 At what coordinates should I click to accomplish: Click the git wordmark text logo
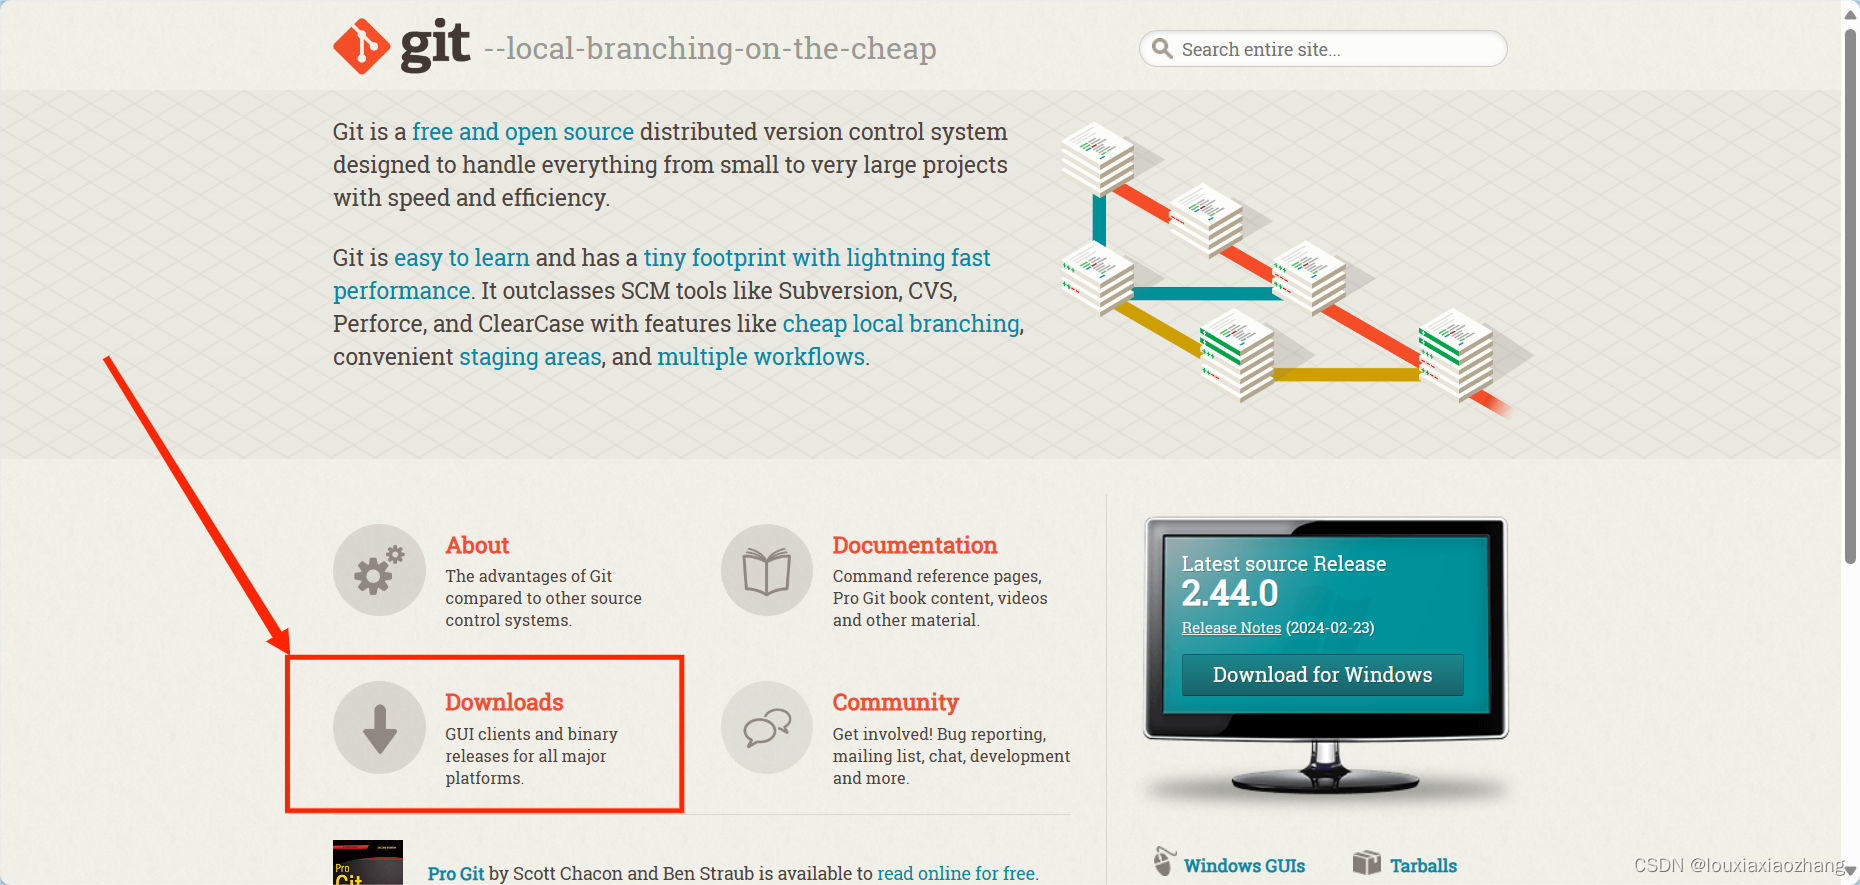click(x=435, y=45)
